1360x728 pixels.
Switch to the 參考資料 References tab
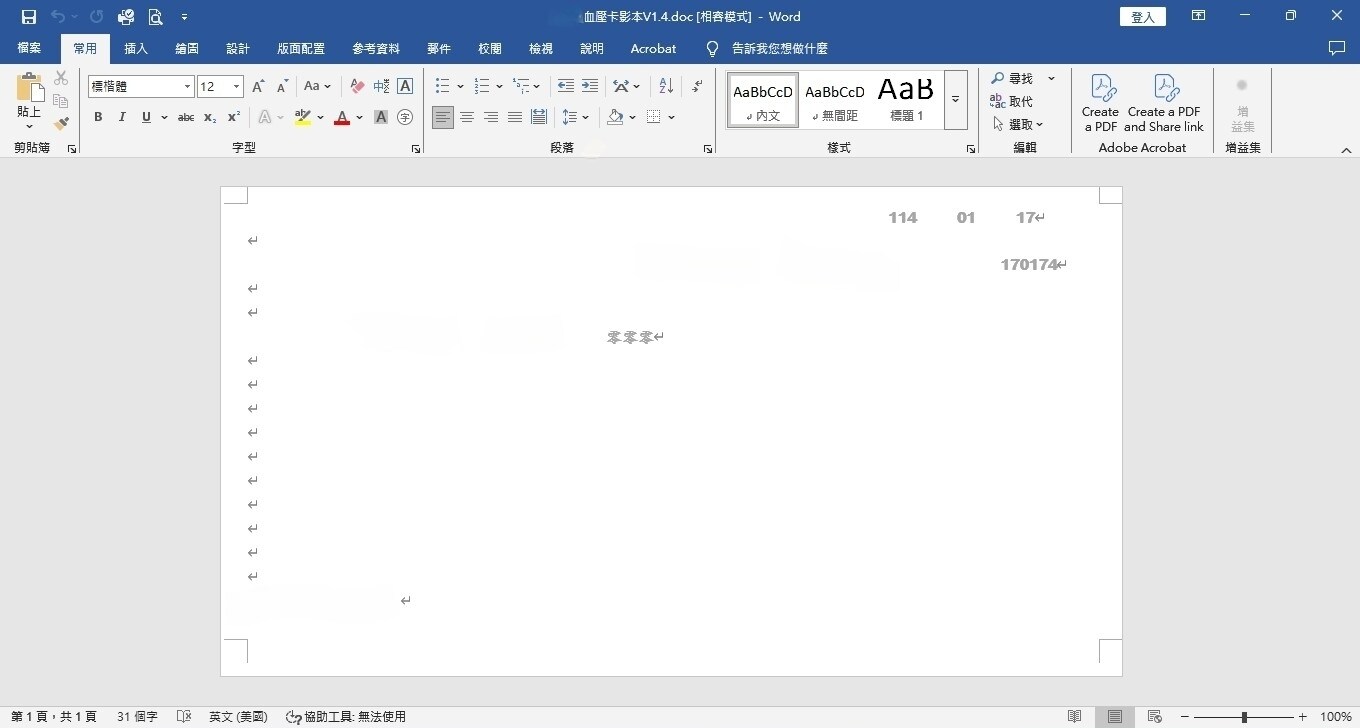376,48
